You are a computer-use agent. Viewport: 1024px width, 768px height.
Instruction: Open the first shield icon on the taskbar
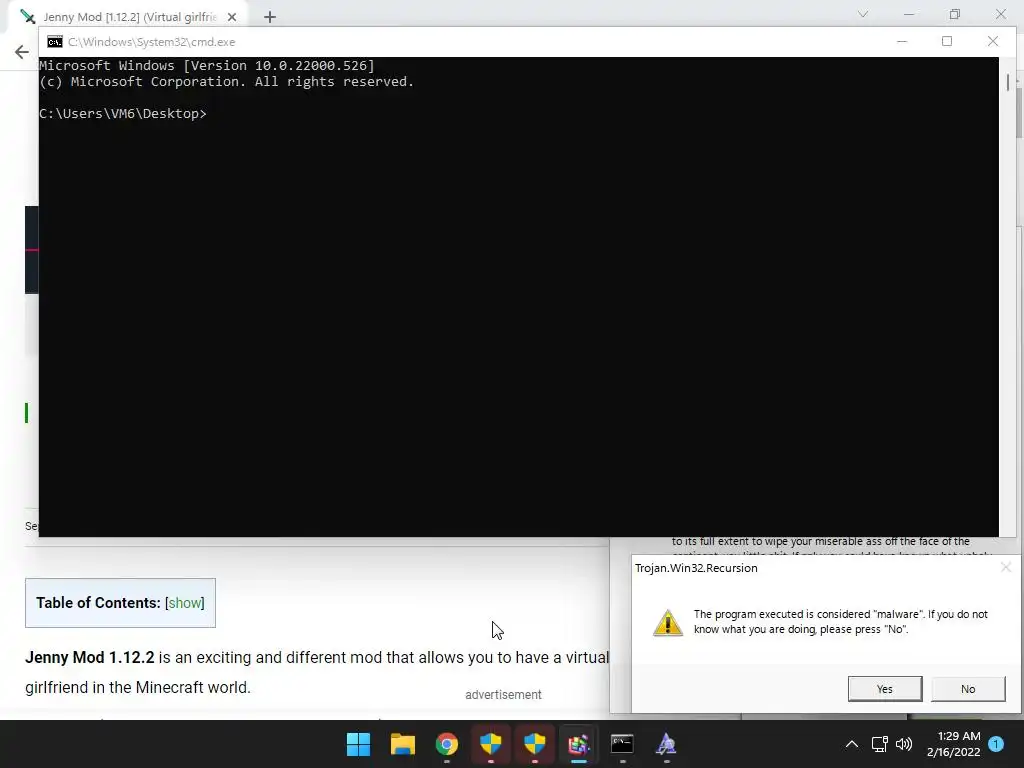[x=490, y=744]
